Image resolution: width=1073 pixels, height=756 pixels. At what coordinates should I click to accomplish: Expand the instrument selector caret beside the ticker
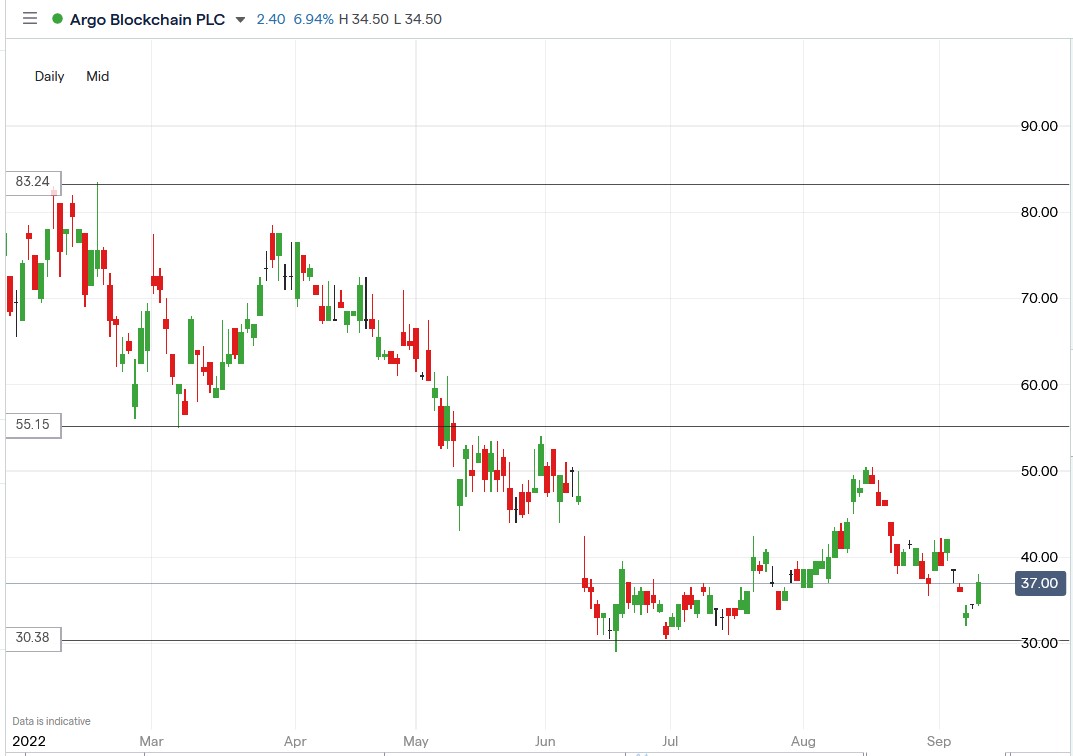coord(238,19)
